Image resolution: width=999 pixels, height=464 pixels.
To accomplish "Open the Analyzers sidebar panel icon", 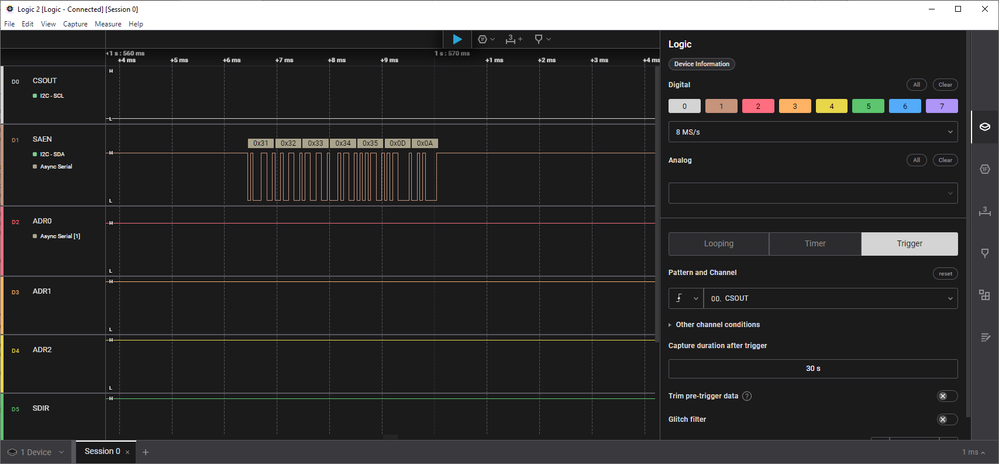I will click(x=984, y=168).
